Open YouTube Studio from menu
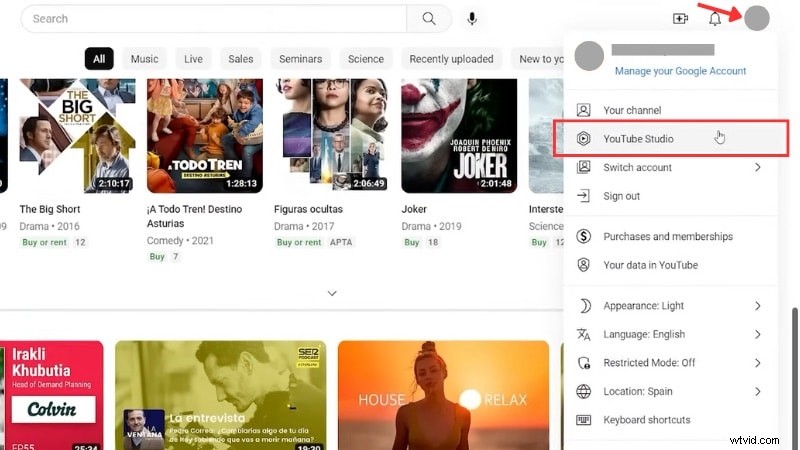Screen dimensions: 800x450 671,139
